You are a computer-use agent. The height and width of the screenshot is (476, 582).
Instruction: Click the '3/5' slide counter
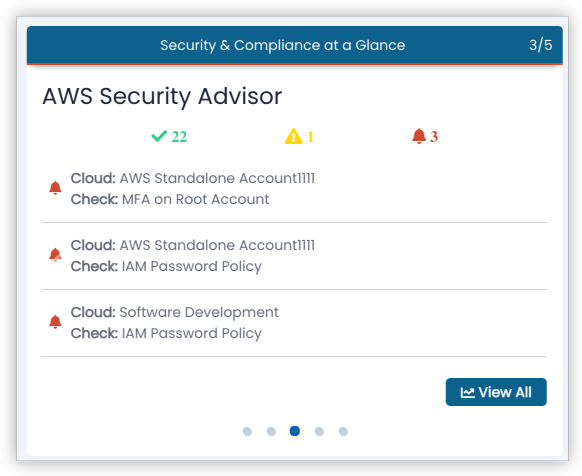[x=540, y=45]
